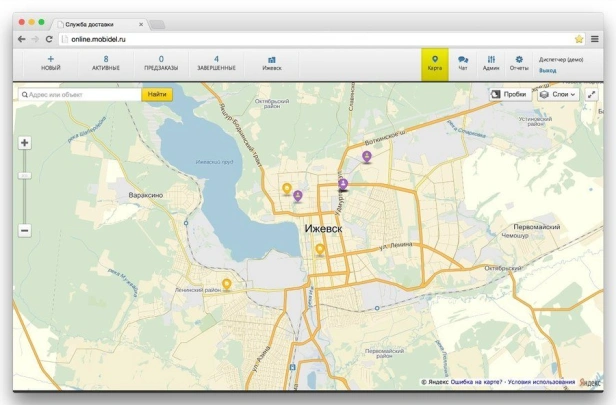Open the Чат chat section
Screen dimensions: 616x405
(463, 63)
